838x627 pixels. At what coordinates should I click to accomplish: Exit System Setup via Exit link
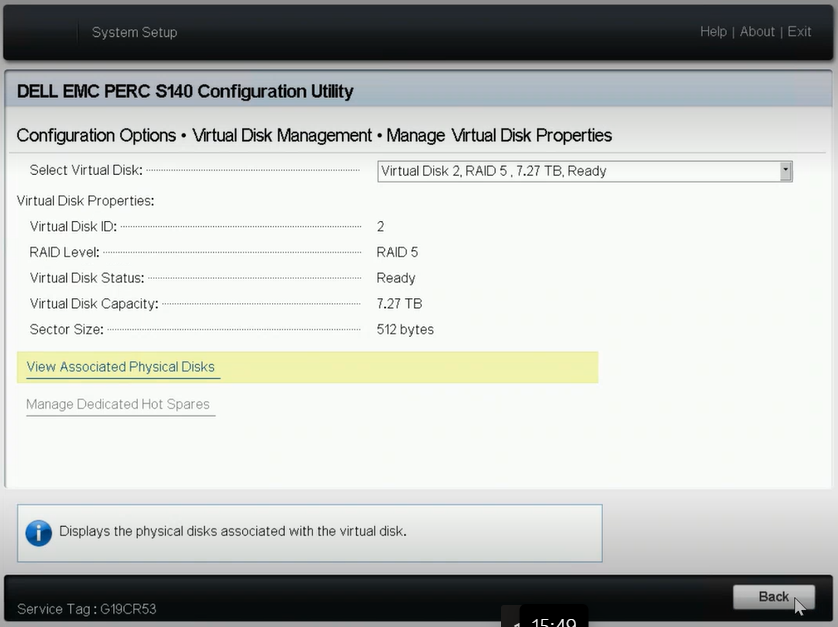pos(799,32)
